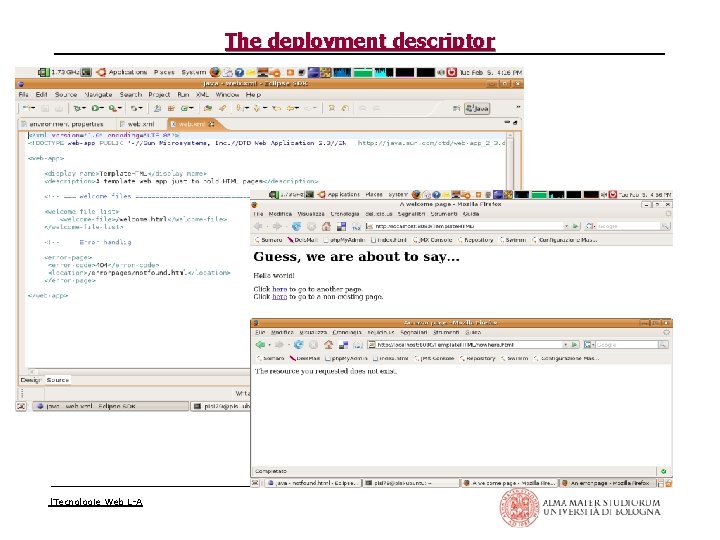Screen dimensions: 720x540
Task: Click the Debug bug icon in Eclipse toolbar
Action: click(78, 108)
